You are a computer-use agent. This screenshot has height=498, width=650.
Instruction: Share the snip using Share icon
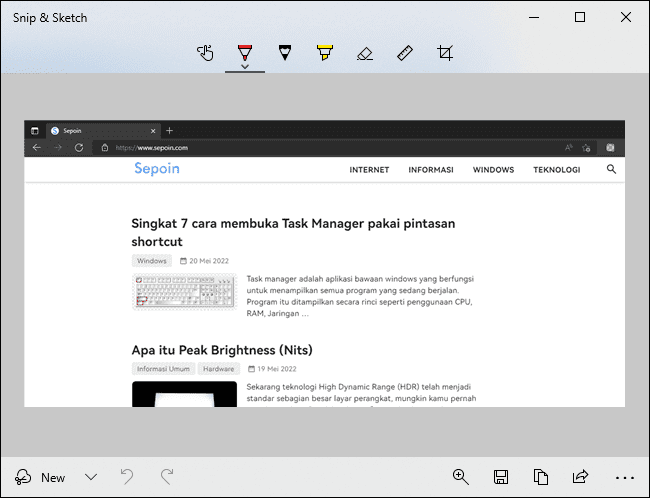point(580,477)
